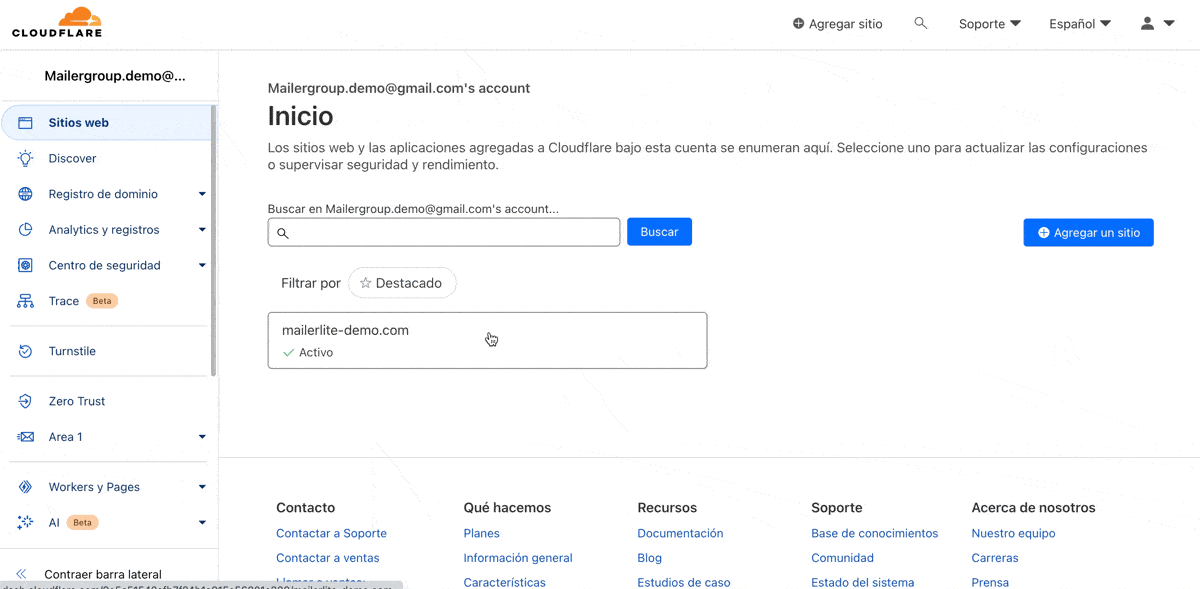
Task: Open Documentación footer link
Action: coord(680,533)
